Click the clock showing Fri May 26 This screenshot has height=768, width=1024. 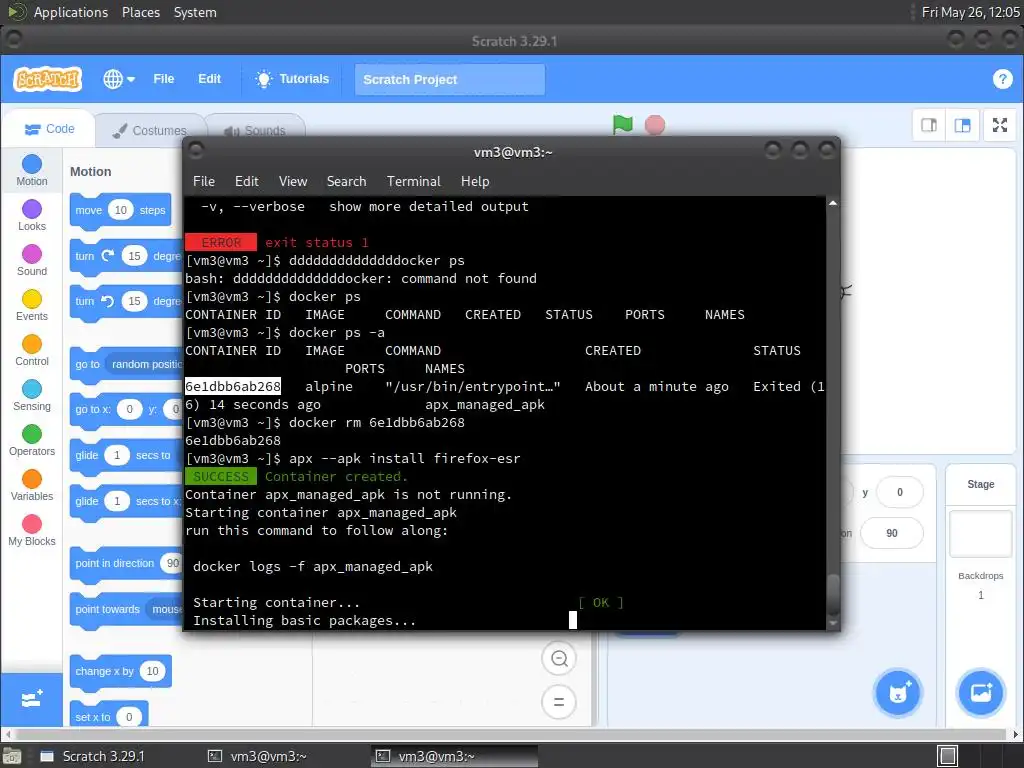pyautogui.click(x=970, y=12)
